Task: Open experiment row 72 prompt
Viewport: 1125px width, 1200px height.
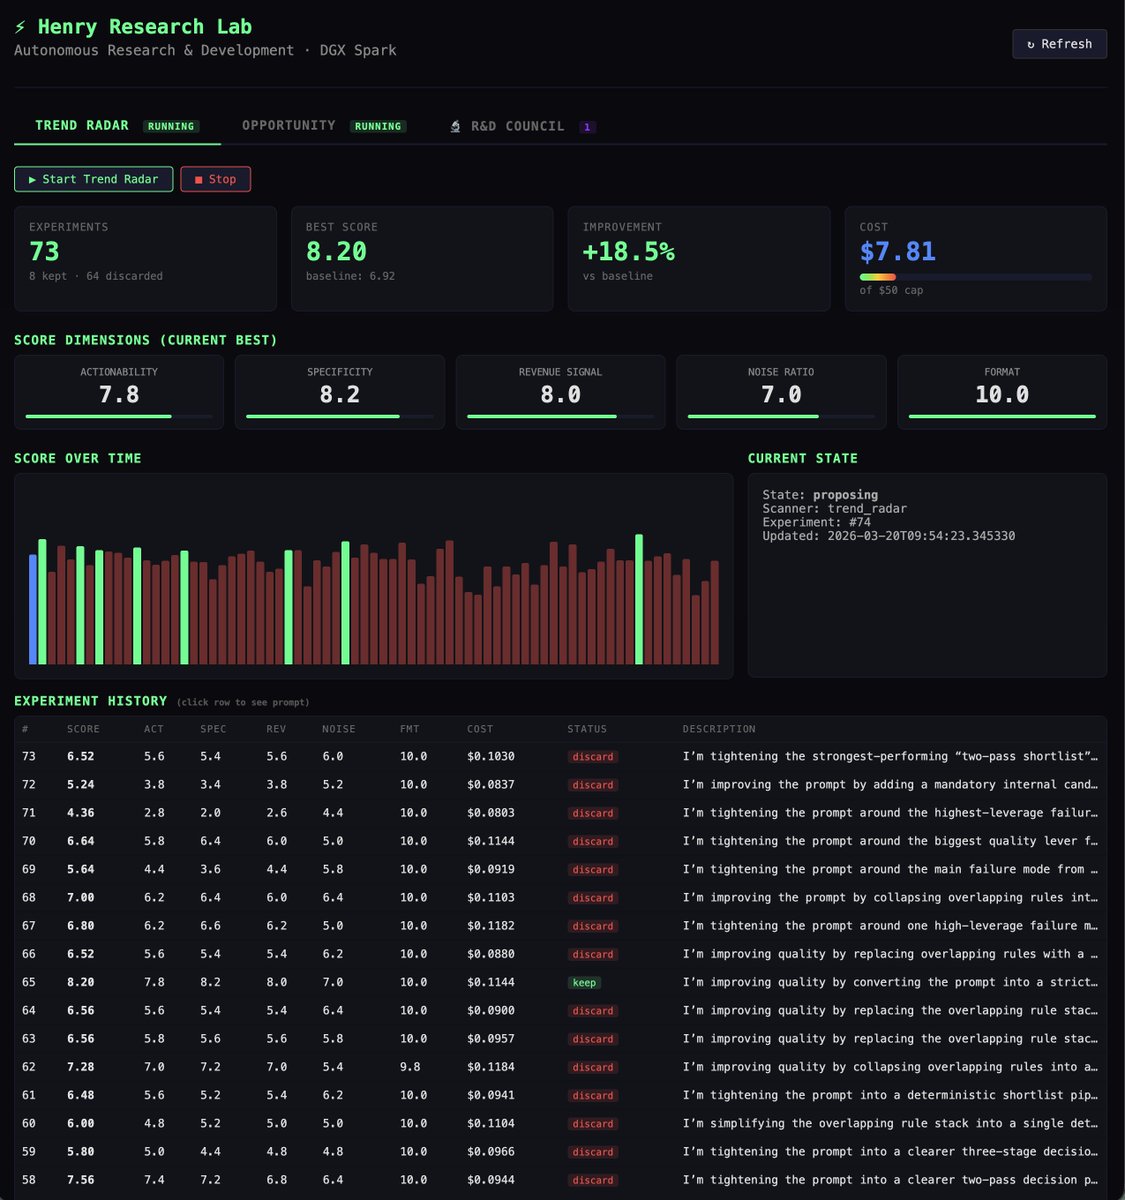Action: coord(560,785)
